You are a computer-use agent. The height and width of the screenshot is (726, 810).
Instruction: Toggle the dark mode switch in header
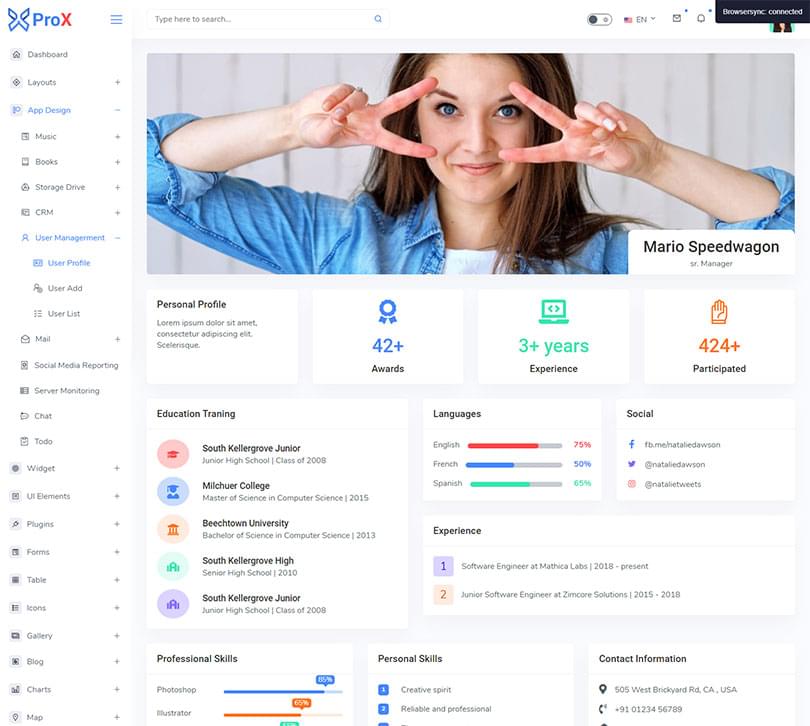tap(599, 19)
